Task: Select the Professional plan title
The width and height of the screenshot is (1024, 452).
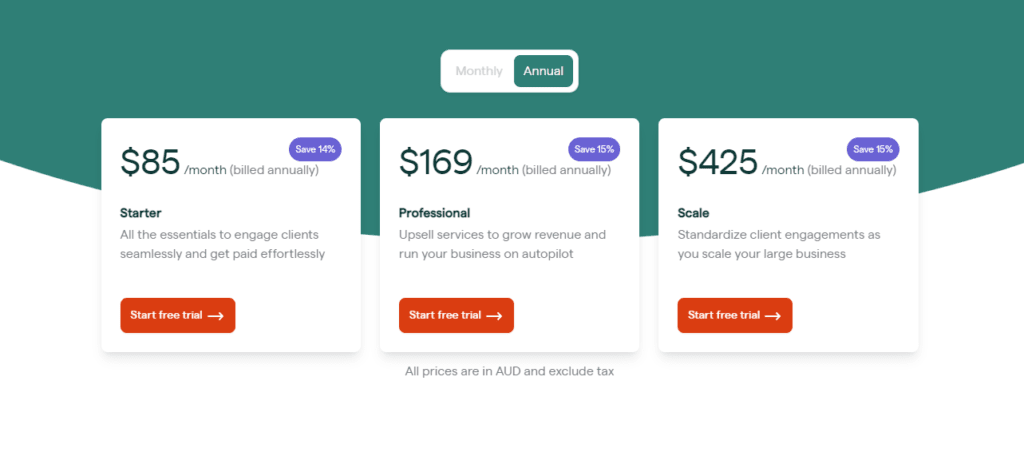Action: click(434, 213)
